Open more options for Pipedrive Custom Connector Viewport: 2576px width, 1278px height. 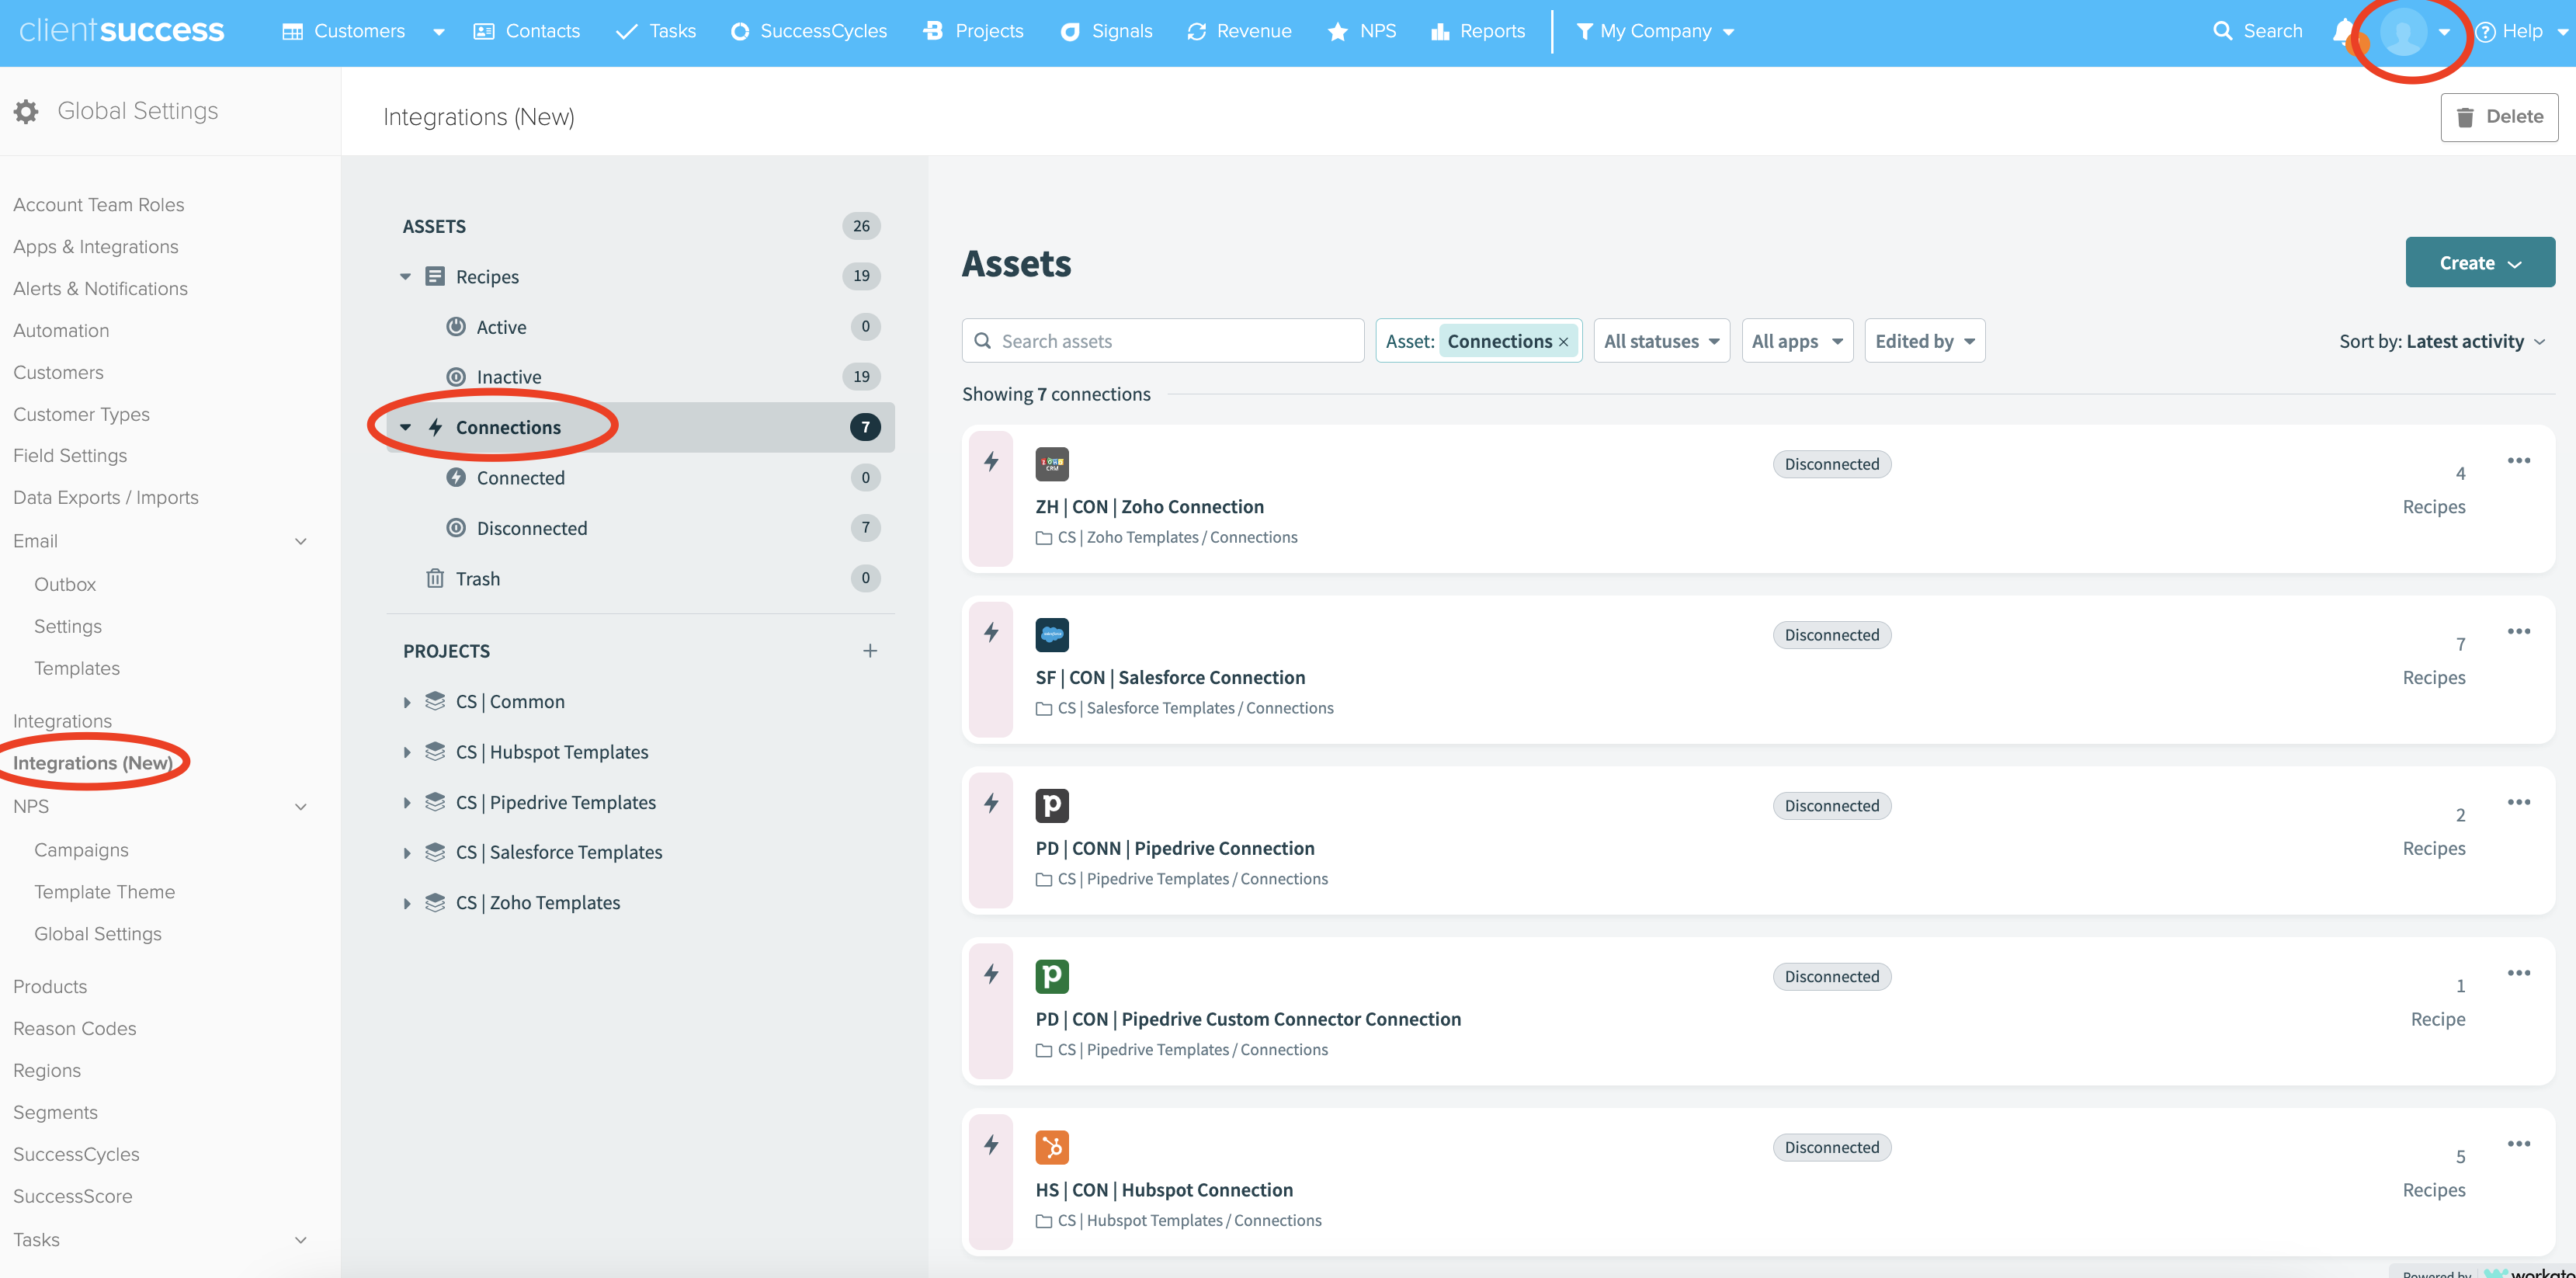click(x=2519, y=973)
